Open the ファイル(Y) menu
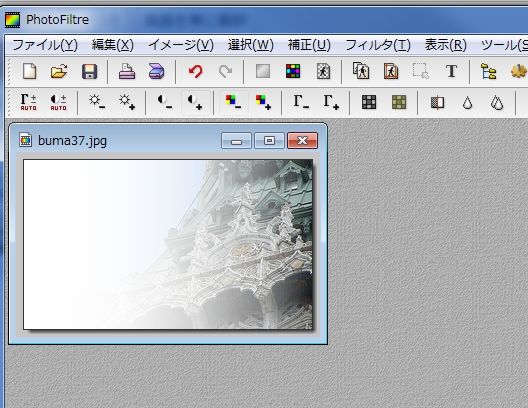 click(45, 45)
